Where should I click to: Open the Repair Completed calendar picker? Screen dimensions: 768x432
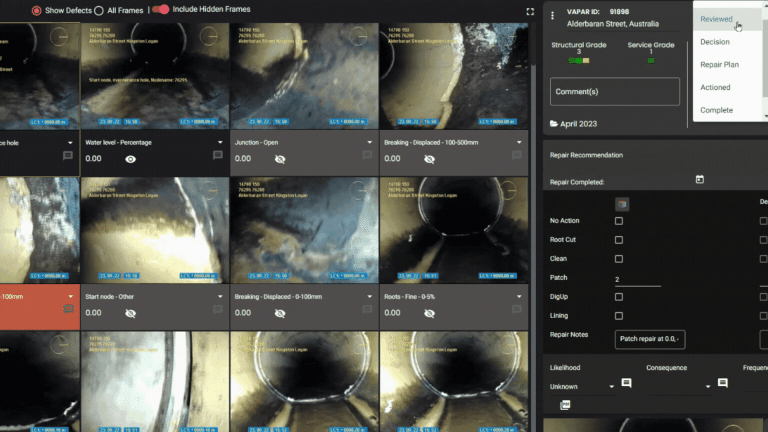point(699,180)
